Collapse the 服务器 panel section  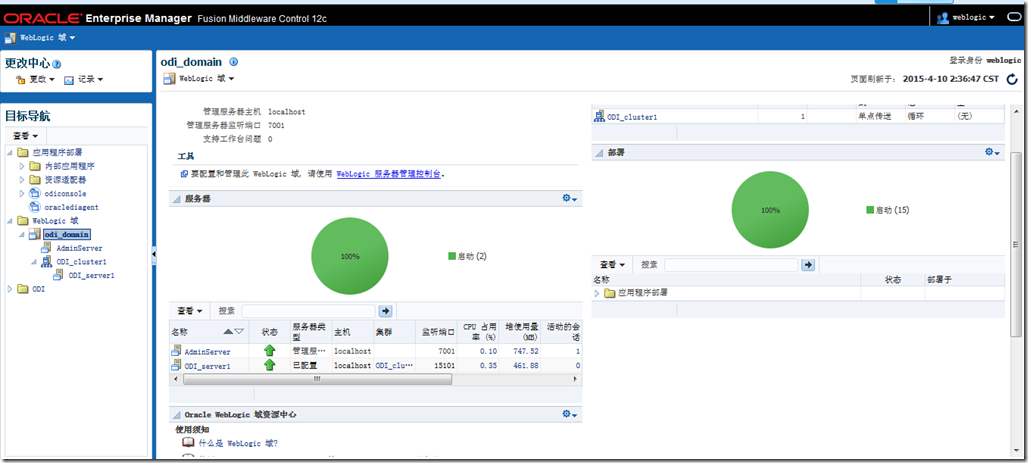(x=176, y=198)
